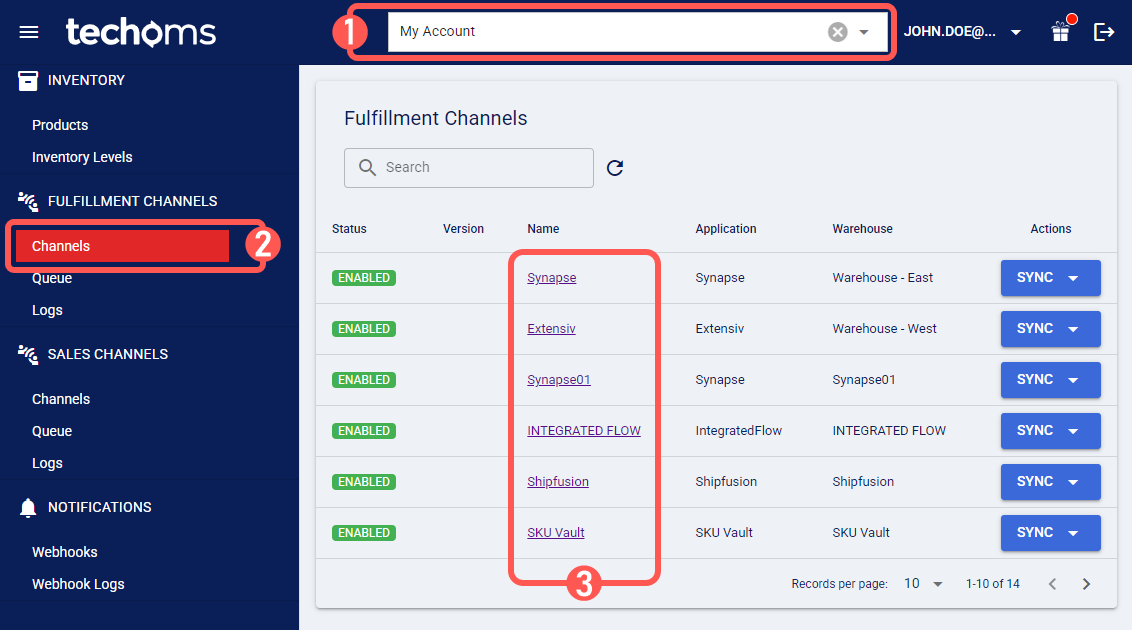Select Channels under Fulfillment Channels

123,246
